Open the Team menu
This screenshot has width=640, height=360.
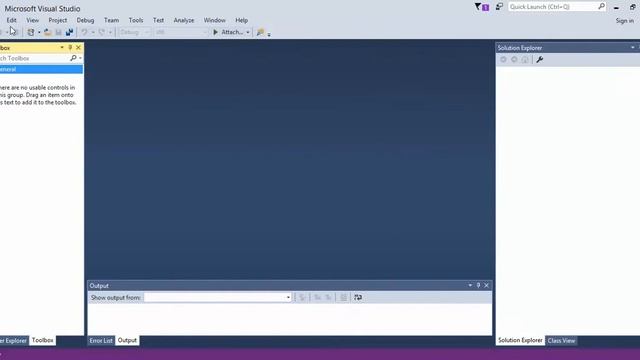(111, 20)
